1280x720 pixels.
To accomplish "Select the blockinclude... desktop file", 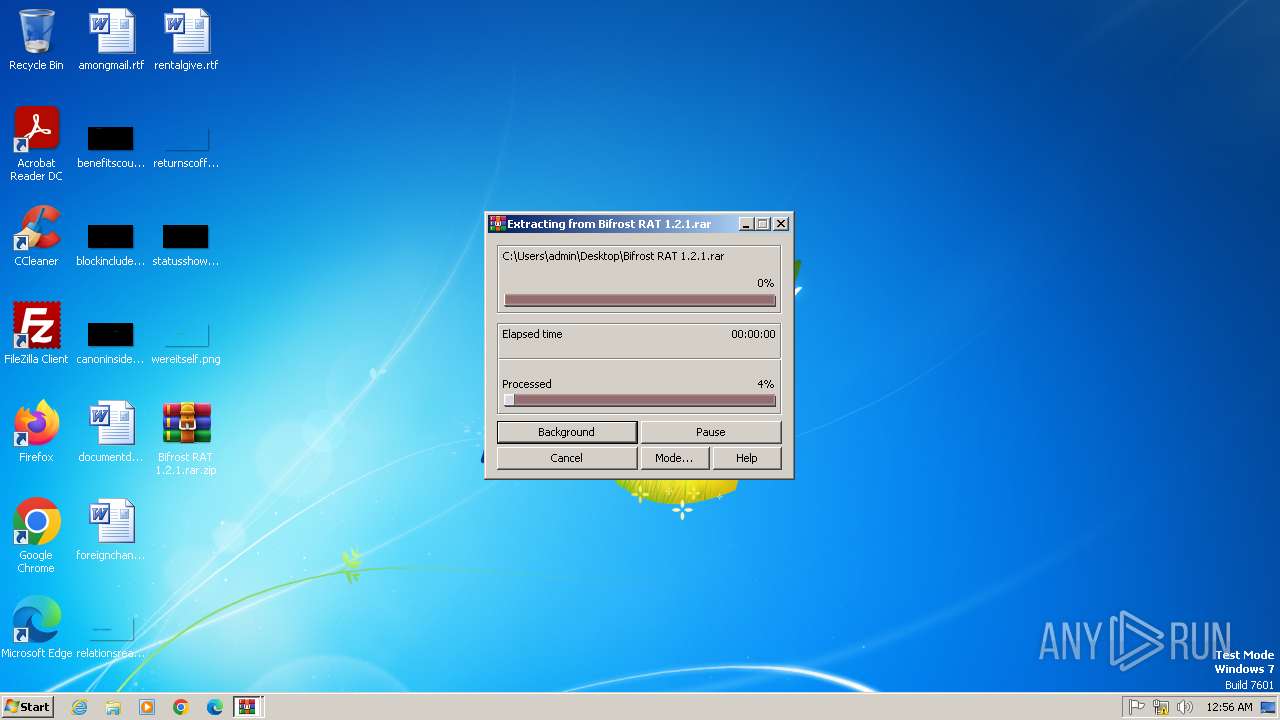I will 111,244.
